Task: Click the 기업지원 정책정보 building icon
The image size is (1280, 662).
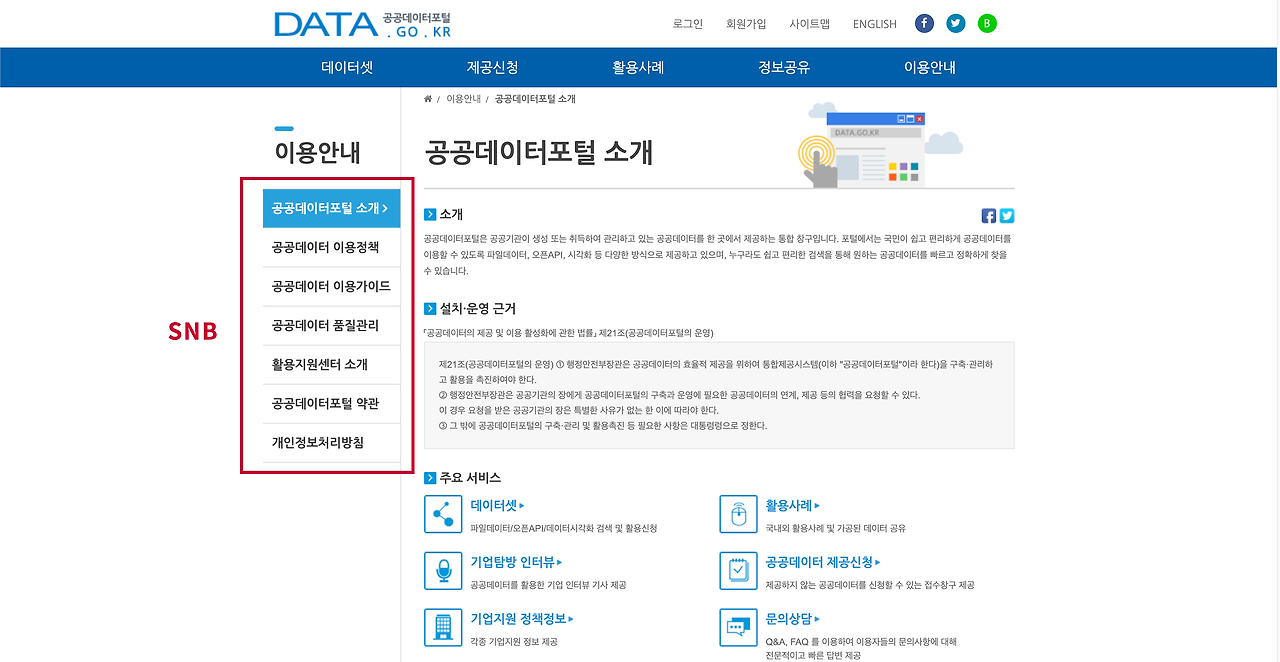Action: (442, 628)
